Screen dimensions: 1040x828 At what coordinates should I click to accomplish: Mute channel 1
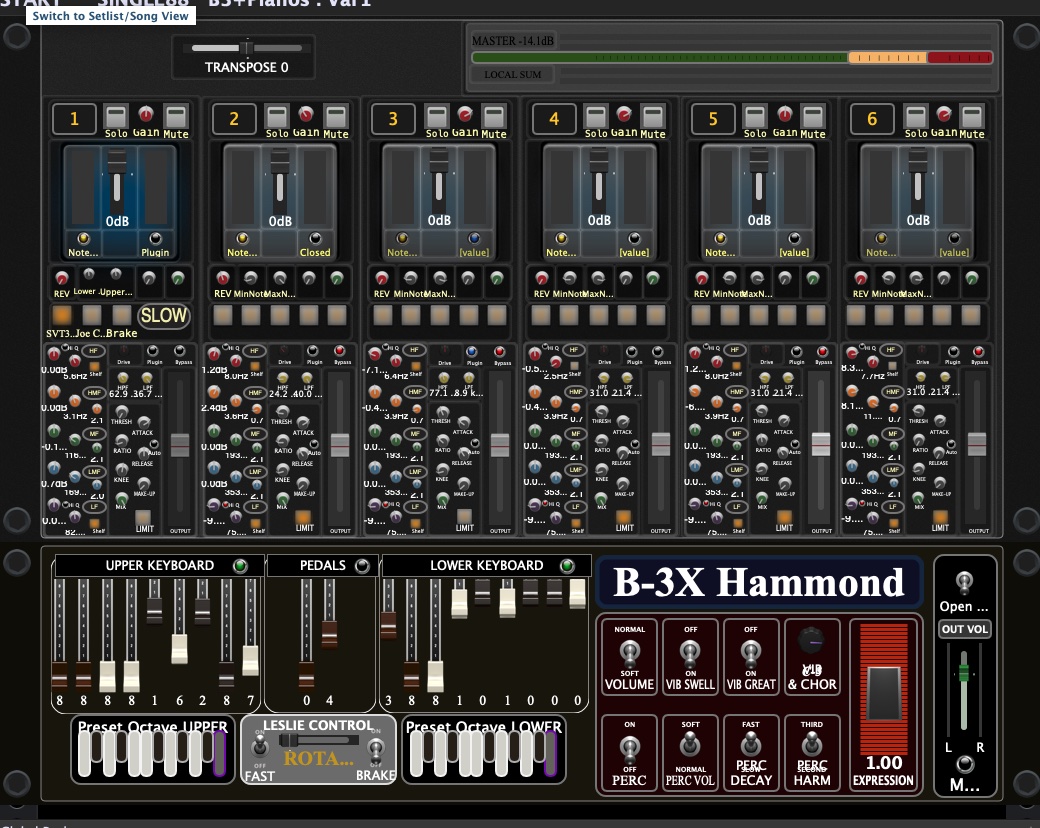point(176,117)
